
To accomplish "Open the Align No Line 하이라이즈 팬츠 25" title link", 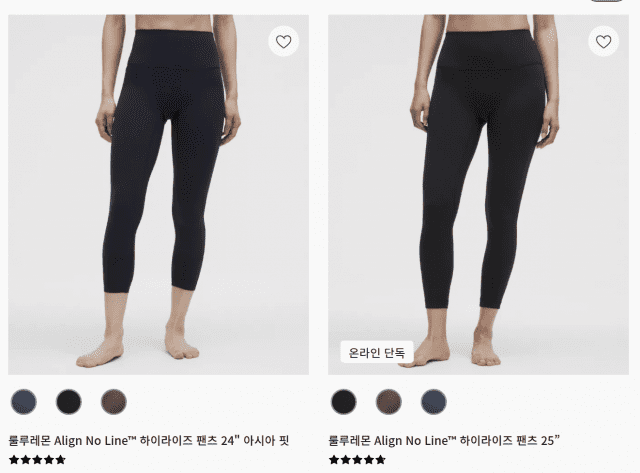I will (x=444, y=440).
